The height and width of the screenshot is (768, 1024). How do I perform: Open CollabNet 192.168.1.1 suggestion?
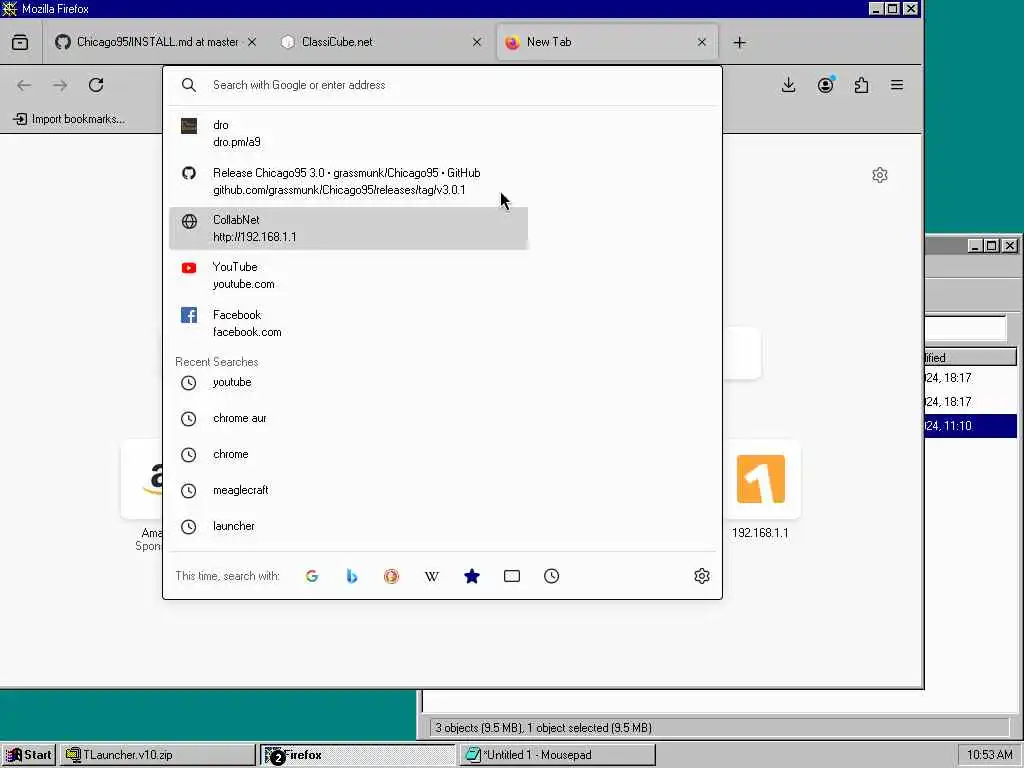pyautogui.click(x=348, y=228)
